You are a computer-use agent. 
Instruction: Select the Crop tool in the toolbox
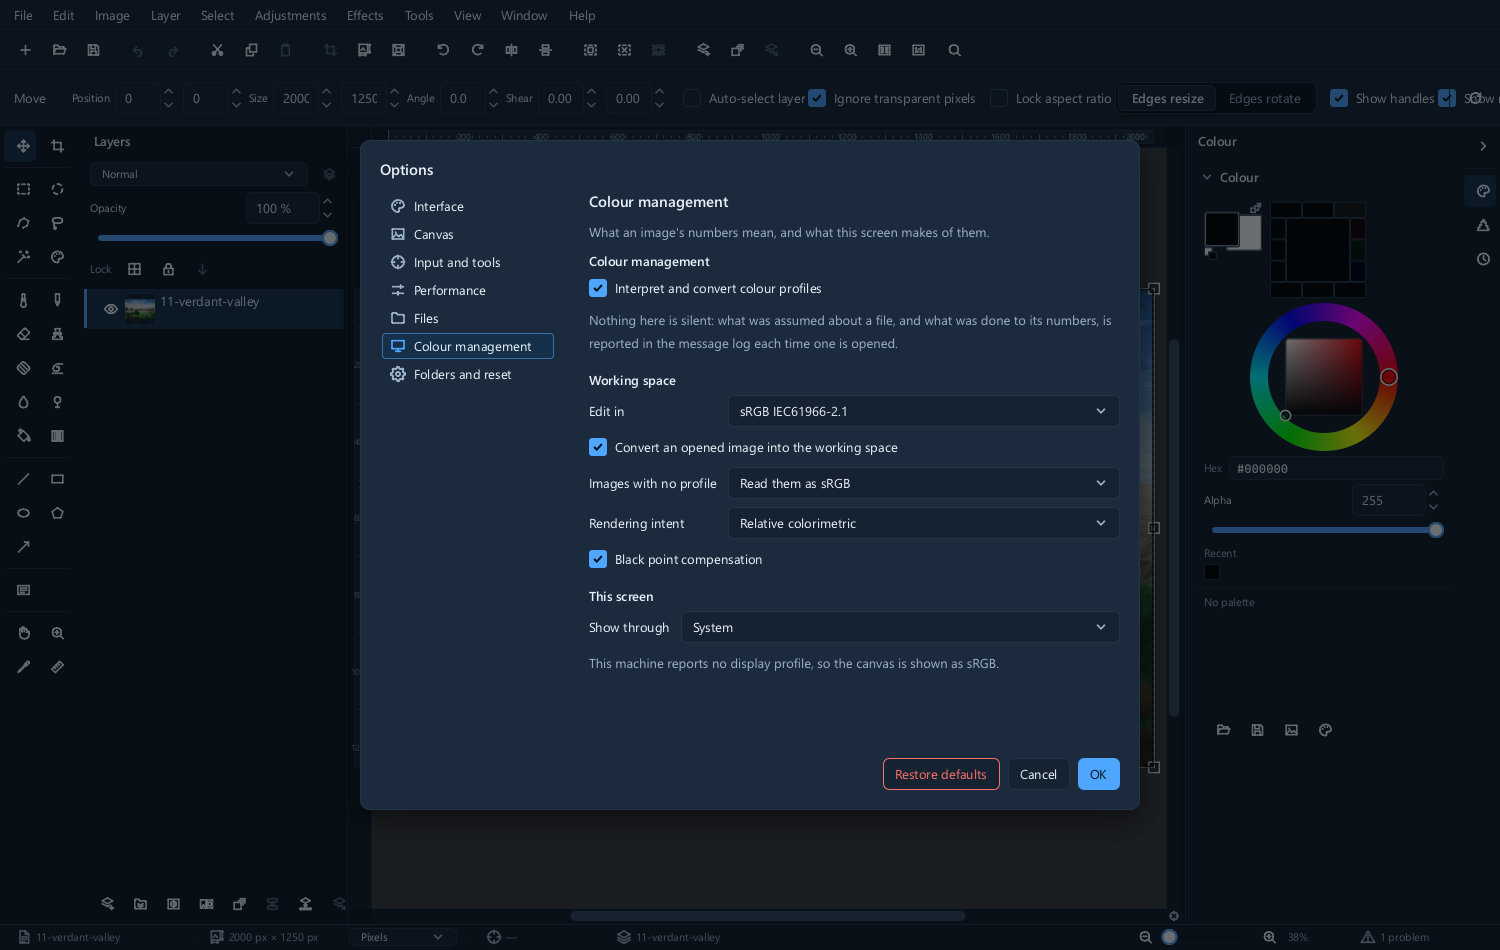pos(58,146)
